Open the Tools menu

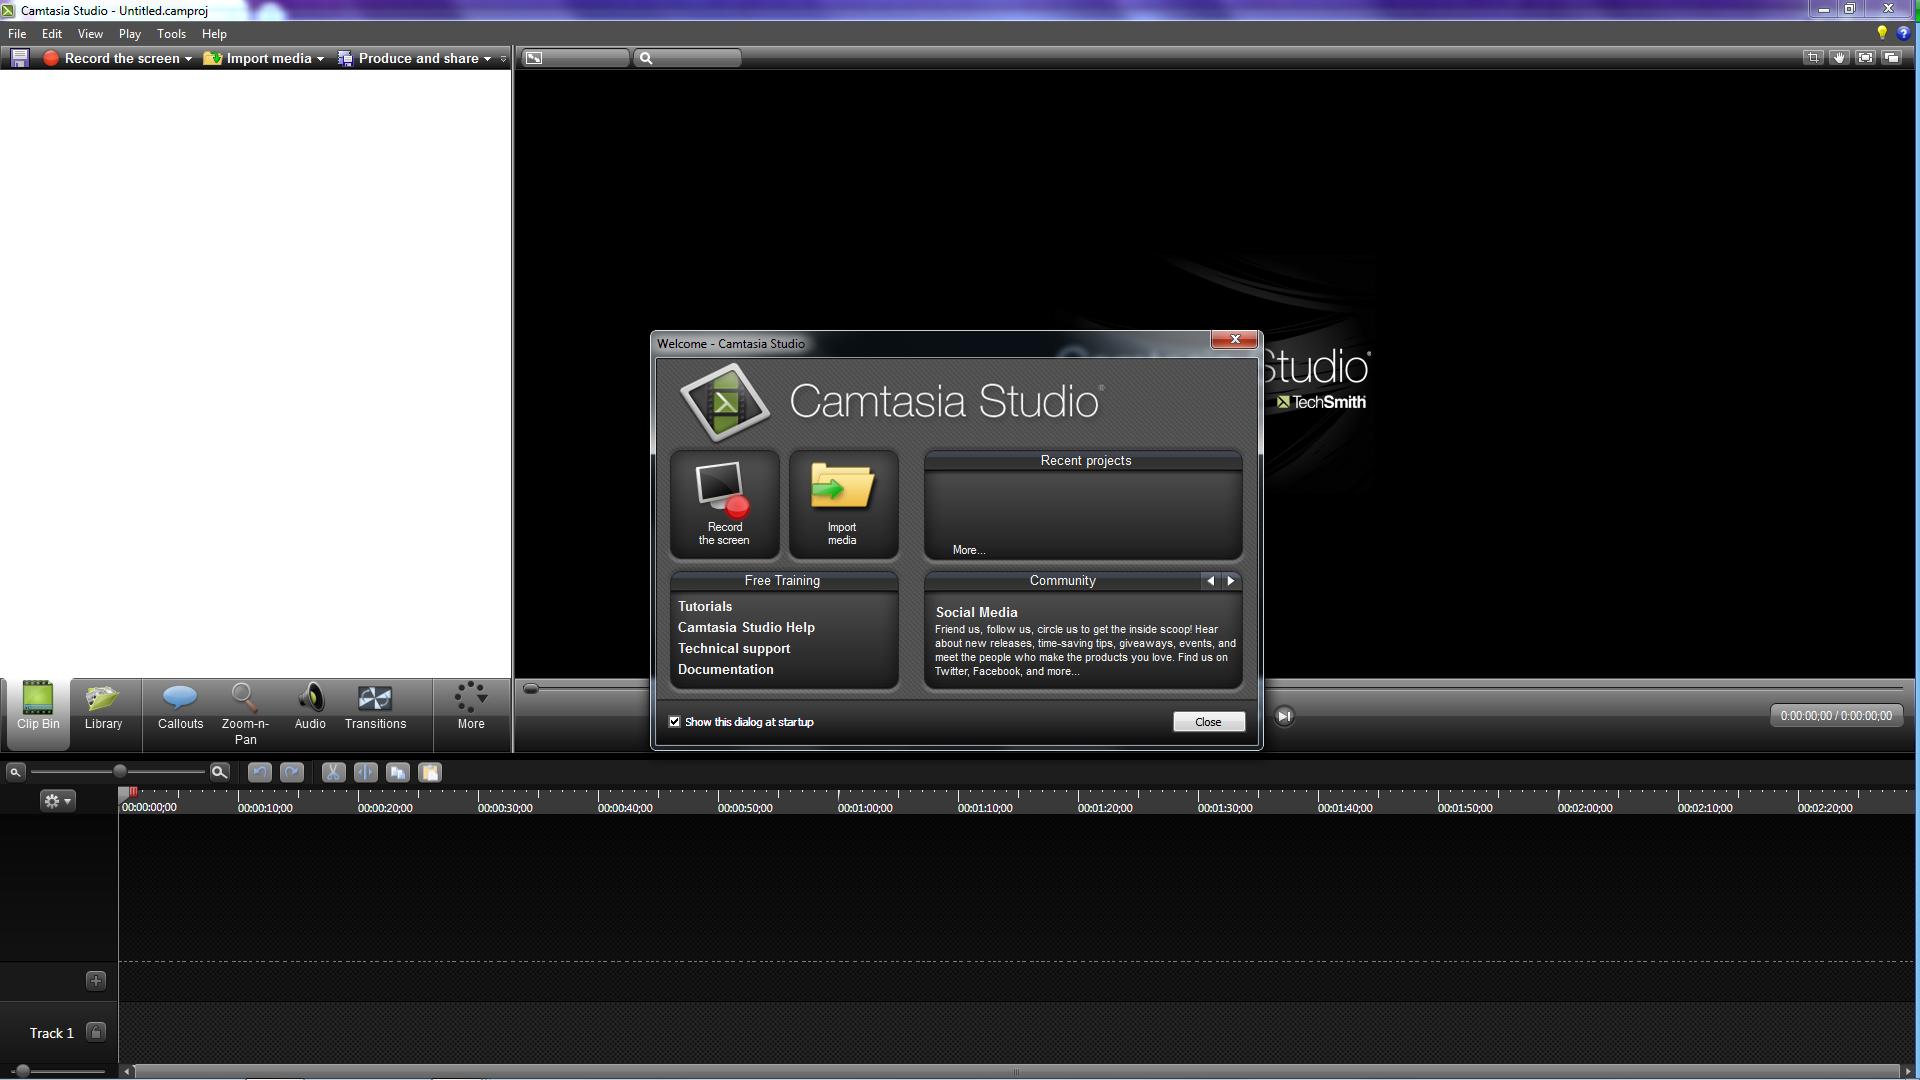click(171, 33)
